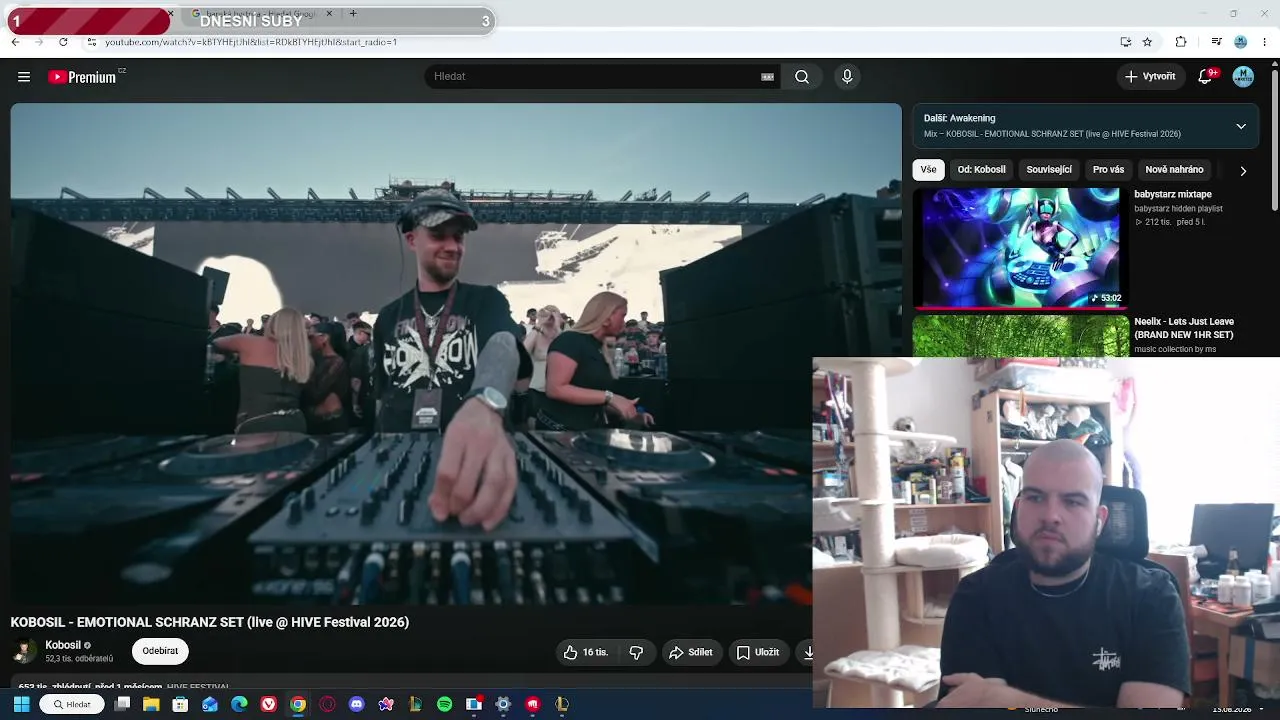
Task: Open the Kobosil channel avatar
Action: click(x=24, y=652)
